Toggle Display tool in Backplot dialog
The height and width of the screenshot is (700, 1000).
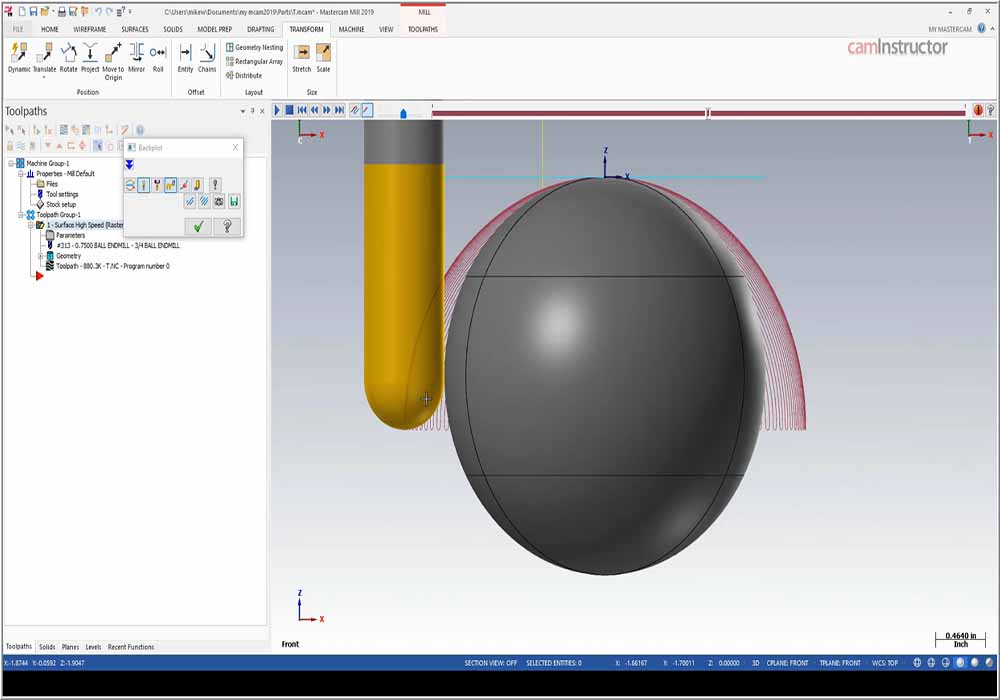click(x=144, y=185)
